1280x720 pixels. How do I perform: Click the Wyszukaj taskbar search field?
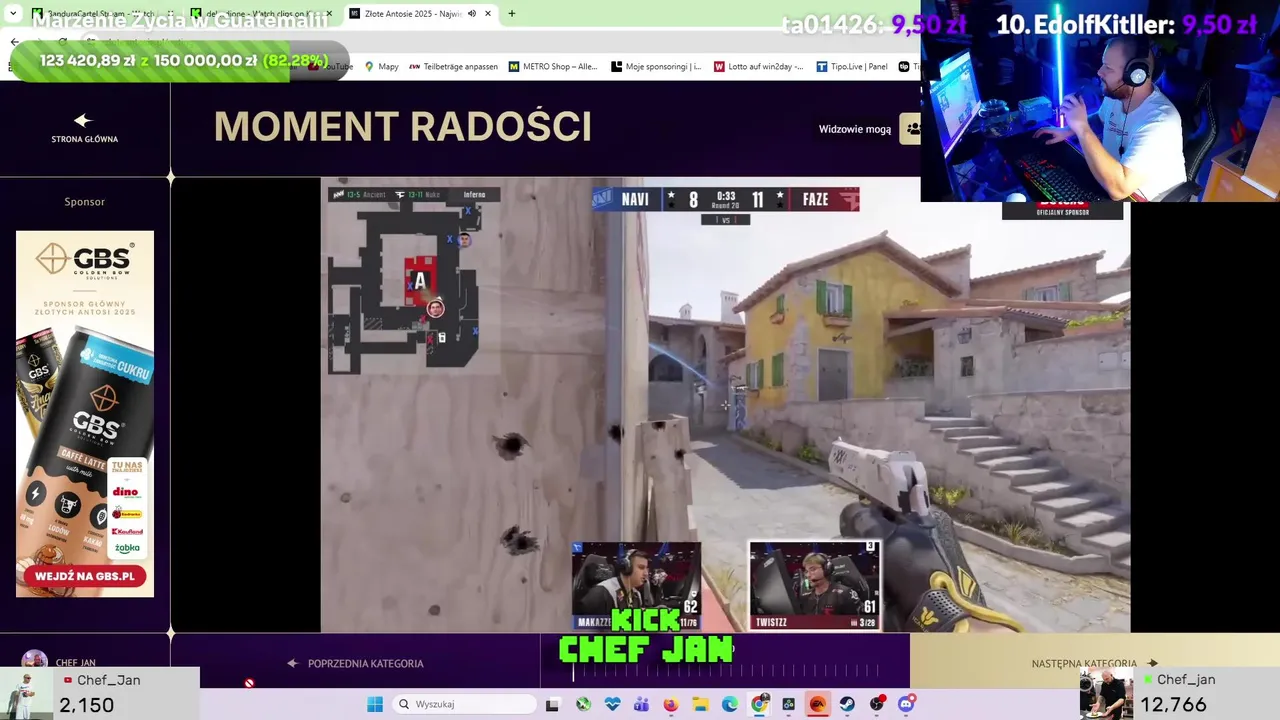464,704
